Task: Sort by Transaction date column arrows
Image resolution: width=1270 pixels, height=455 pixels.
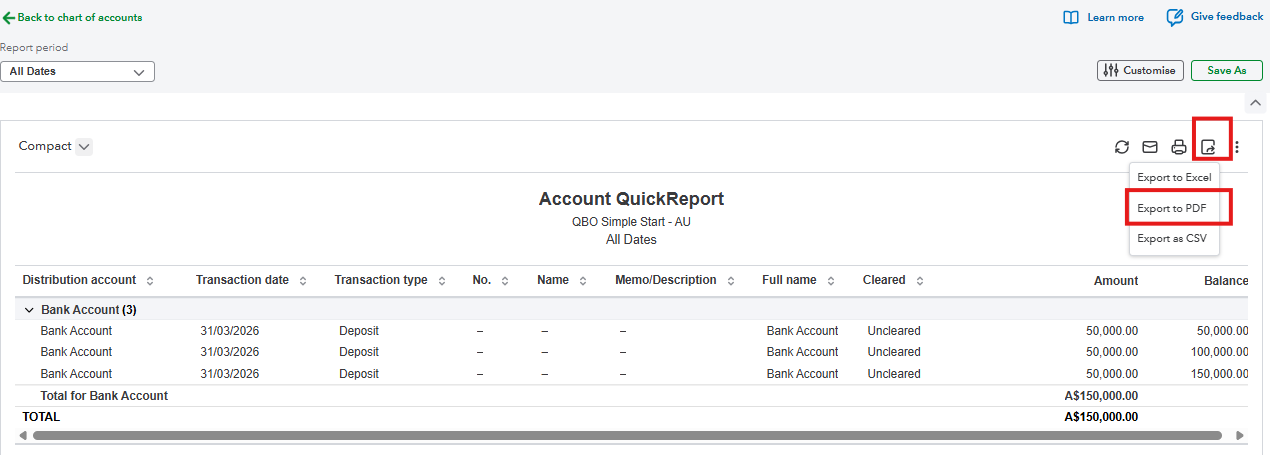Action: point(303,281)
